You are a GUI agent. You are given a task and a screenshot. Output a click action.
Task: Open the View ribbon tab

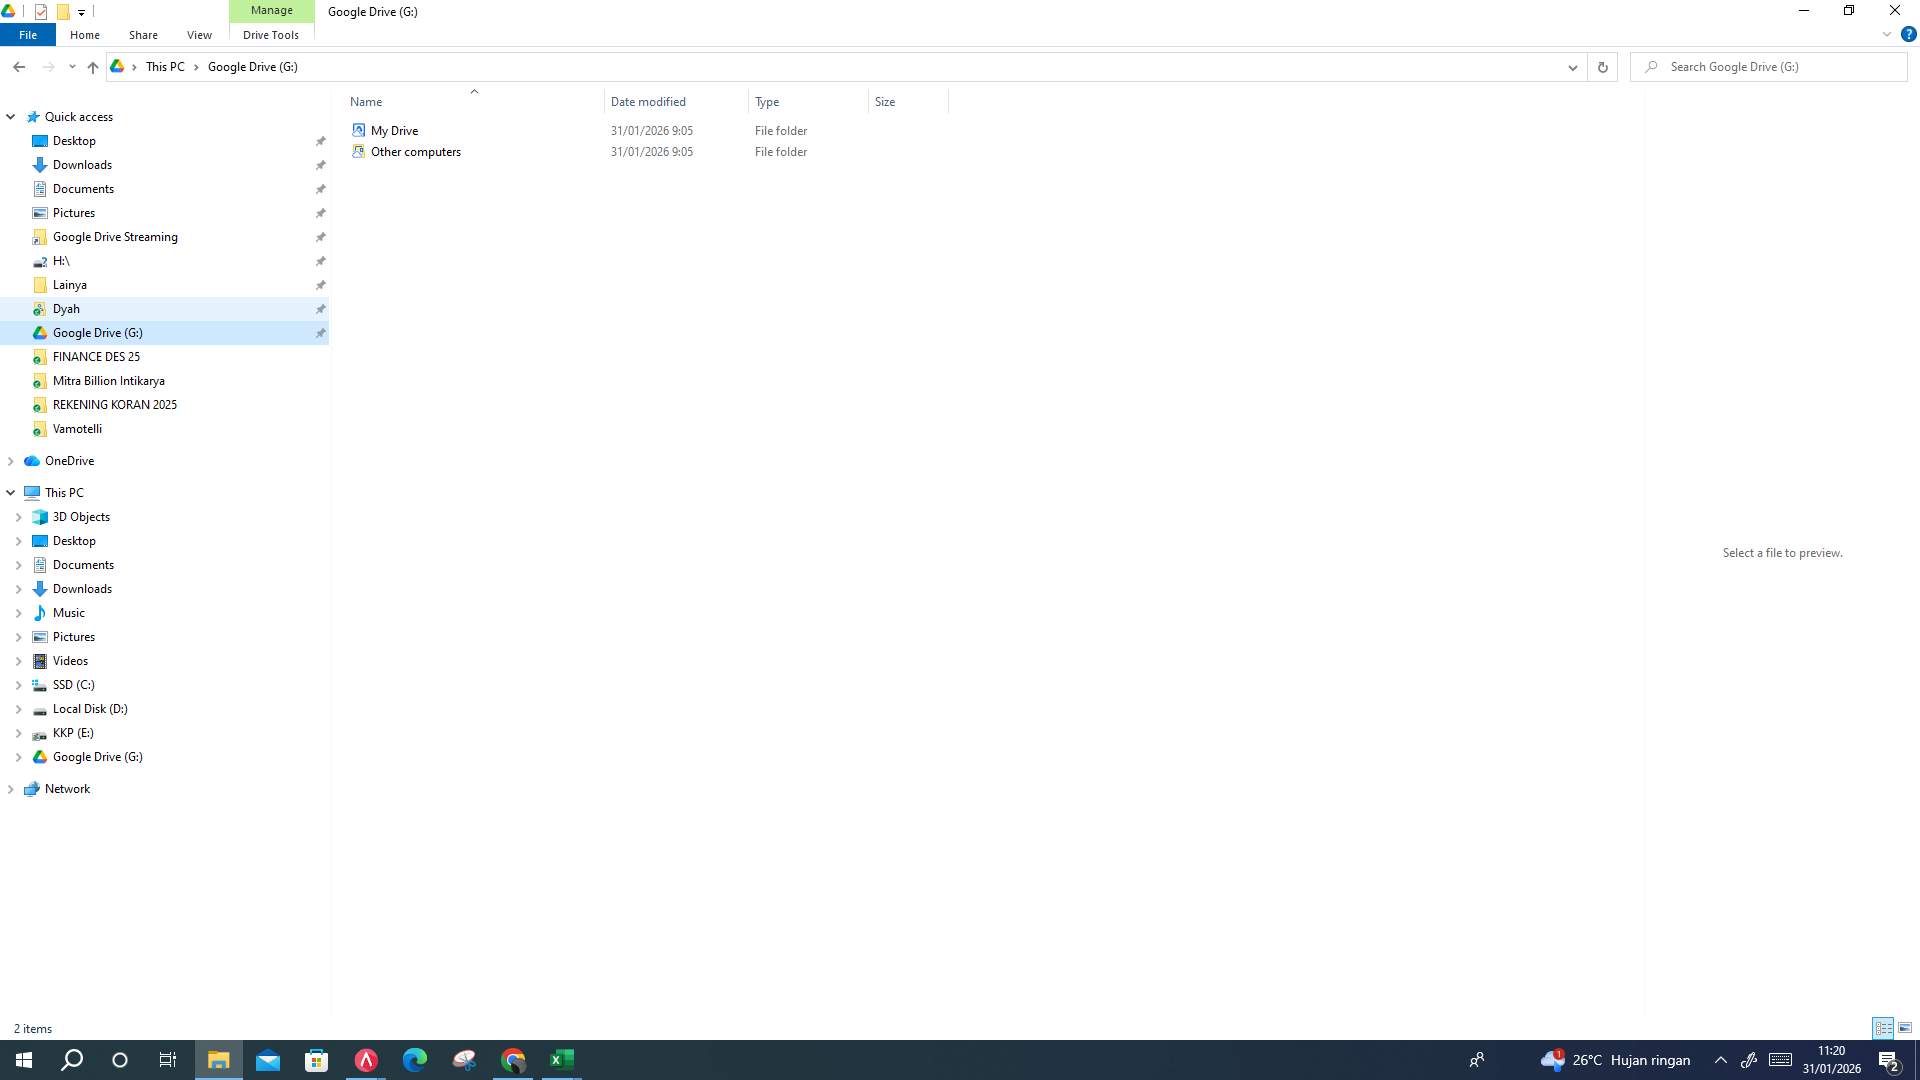pos(199,34)
